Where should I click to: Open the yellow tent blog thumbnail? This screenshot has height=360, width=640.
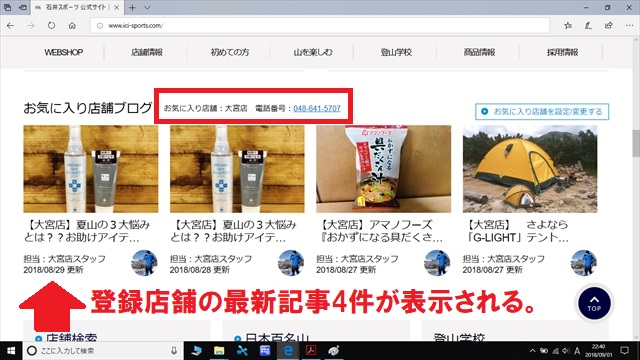[x=530, y=169]
